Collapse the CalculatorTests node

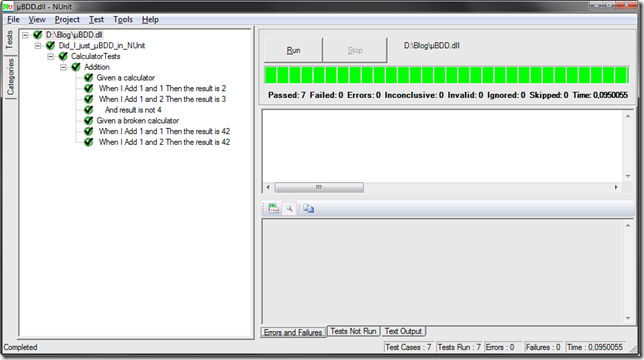[x=51, y=56]
